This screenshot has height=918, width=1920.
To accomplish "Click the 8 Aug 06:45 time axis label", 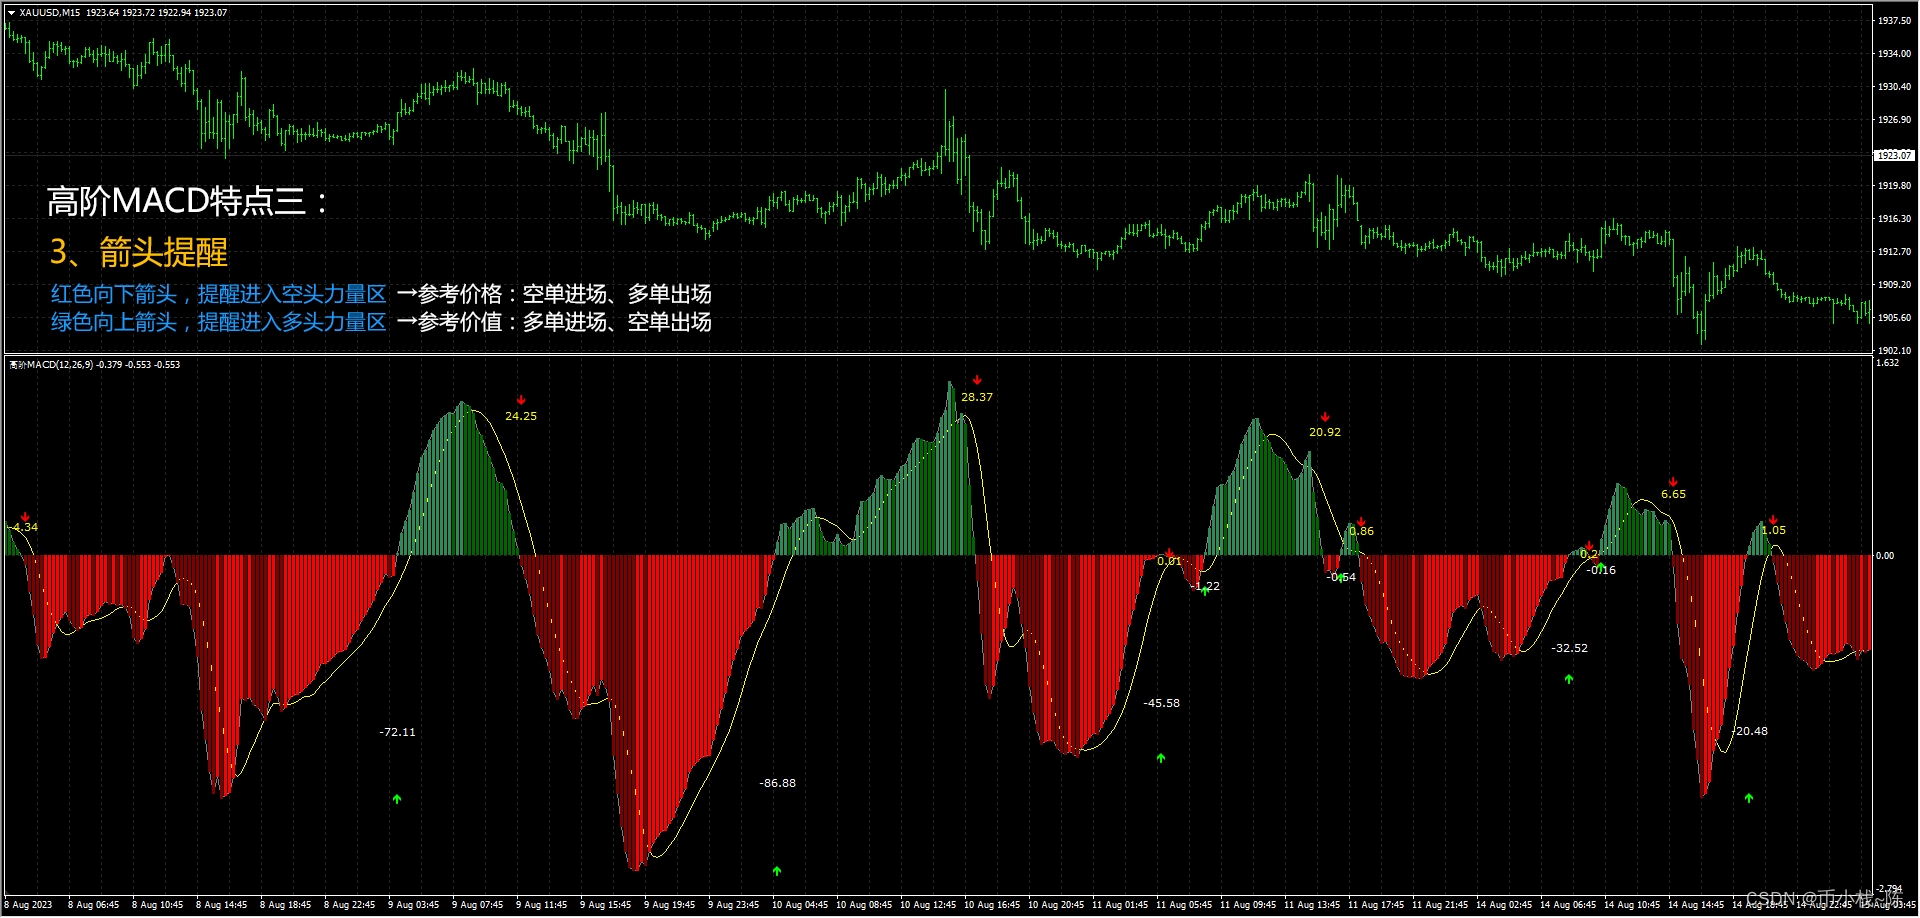I will click(x=93, y=905).
